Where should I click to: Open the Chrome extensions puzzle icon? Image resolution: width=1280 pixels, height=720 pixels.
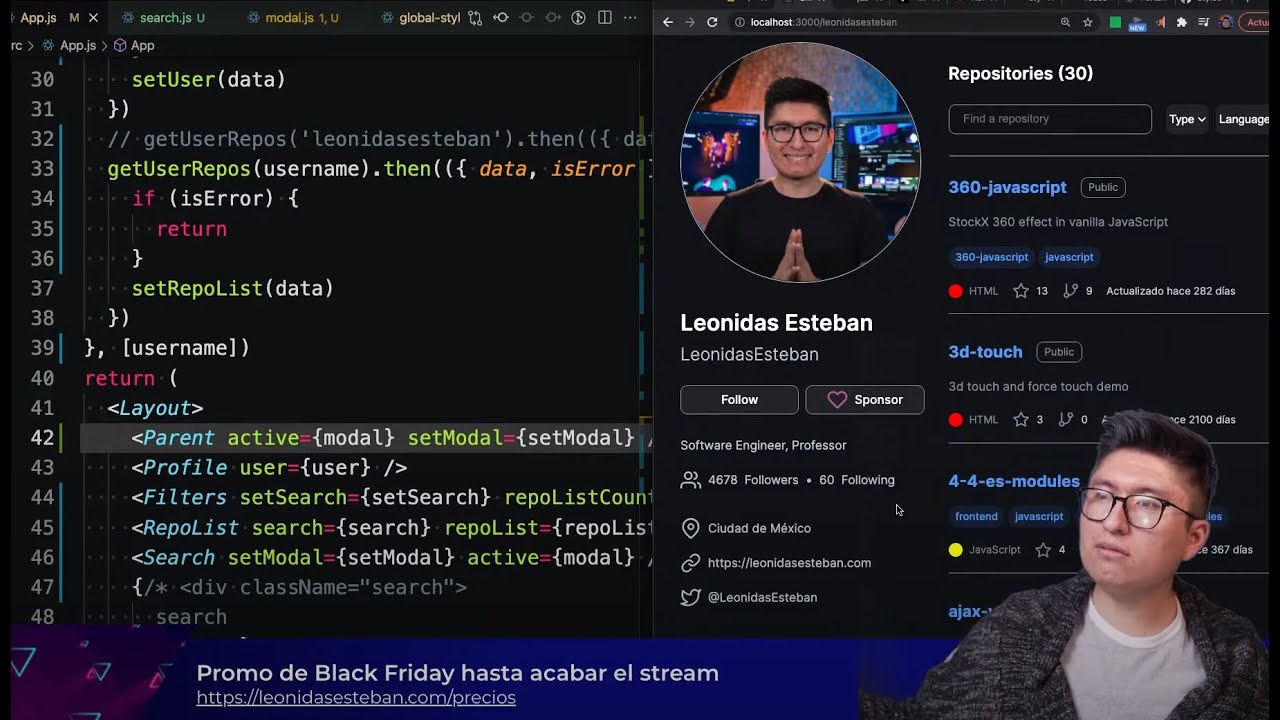tap(1181, 22)
